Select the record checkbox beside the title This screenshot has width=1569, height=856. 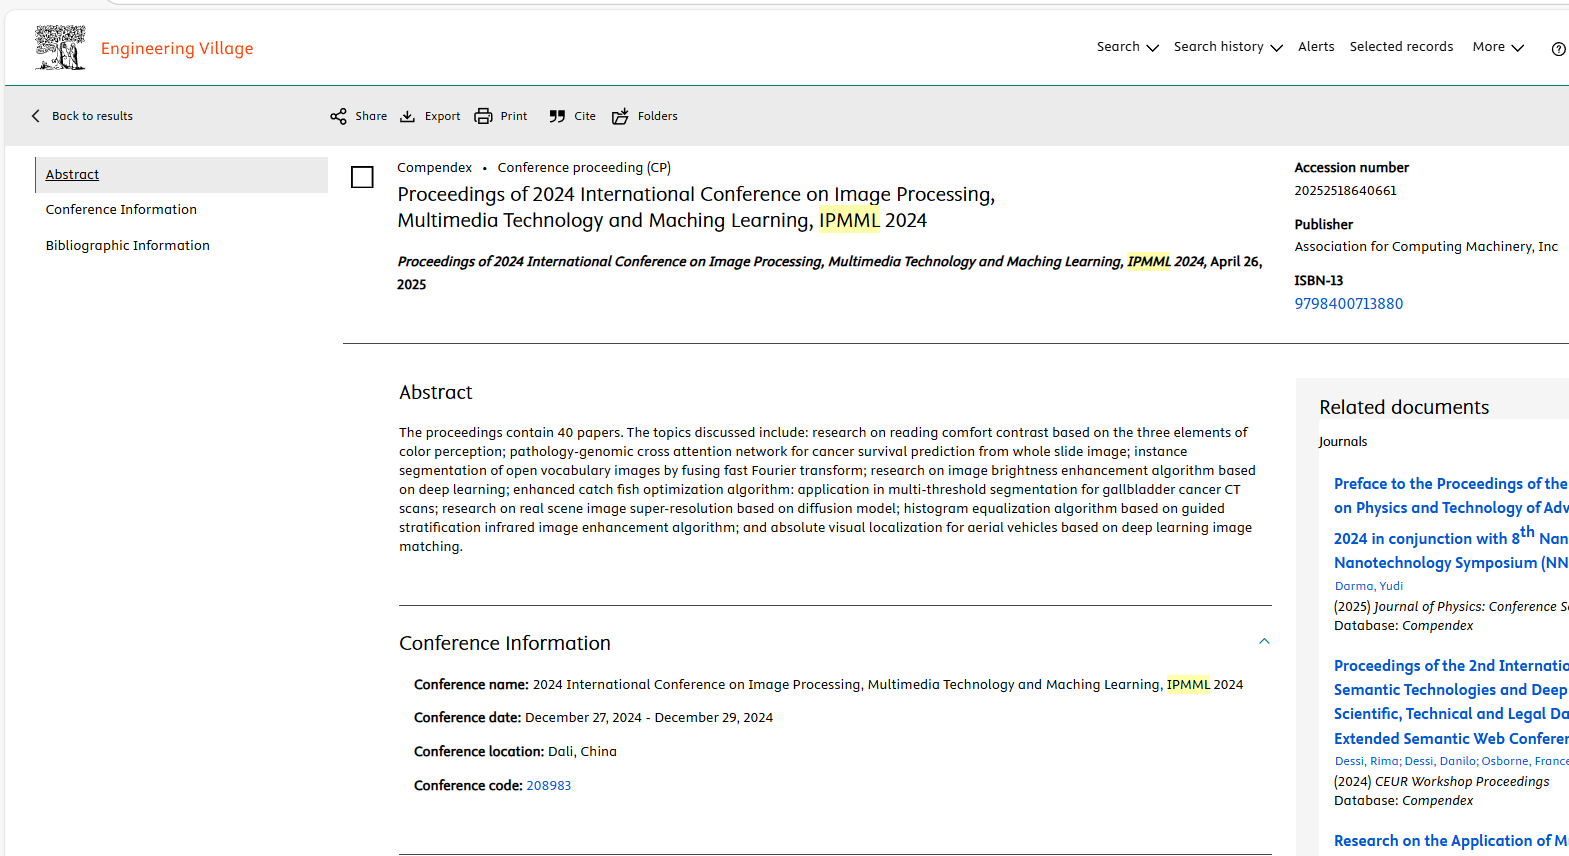[362, 177]
